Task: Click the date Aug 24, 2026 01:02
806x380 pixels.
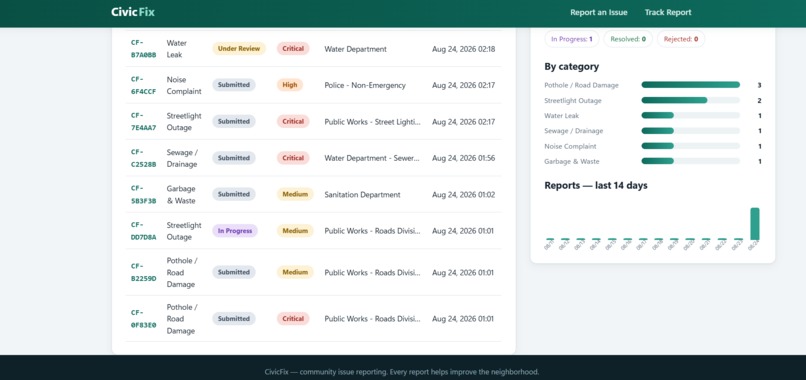Action: 463,194
